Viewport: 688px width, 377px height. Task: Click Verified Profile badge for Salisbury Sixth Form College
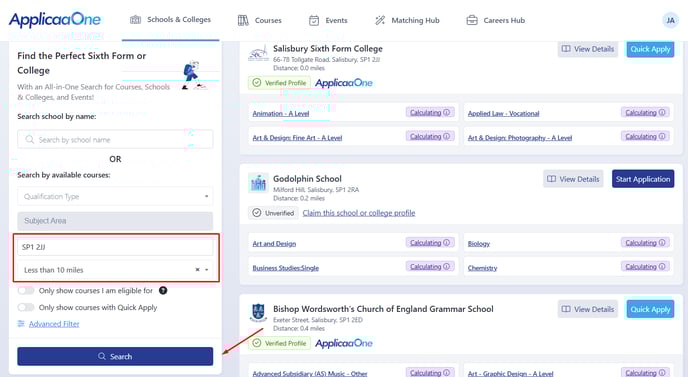tap(279, 83)
